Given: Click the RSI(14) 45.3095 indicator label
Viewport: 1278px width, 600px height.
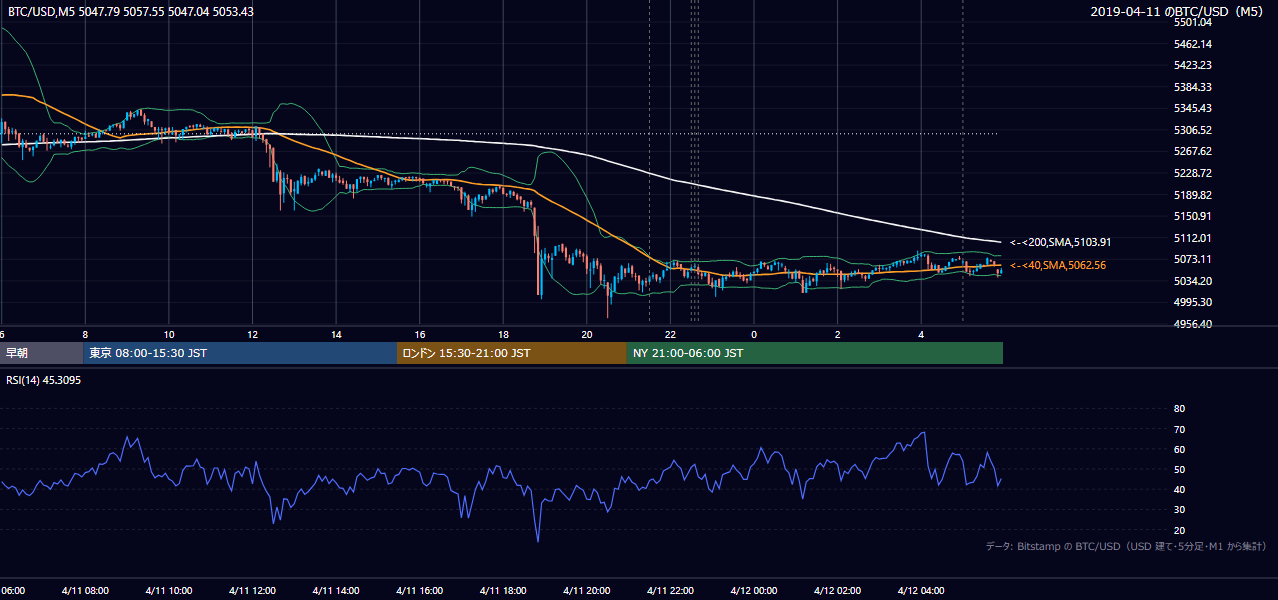Looking at the screenshot, I should [44, 380].
